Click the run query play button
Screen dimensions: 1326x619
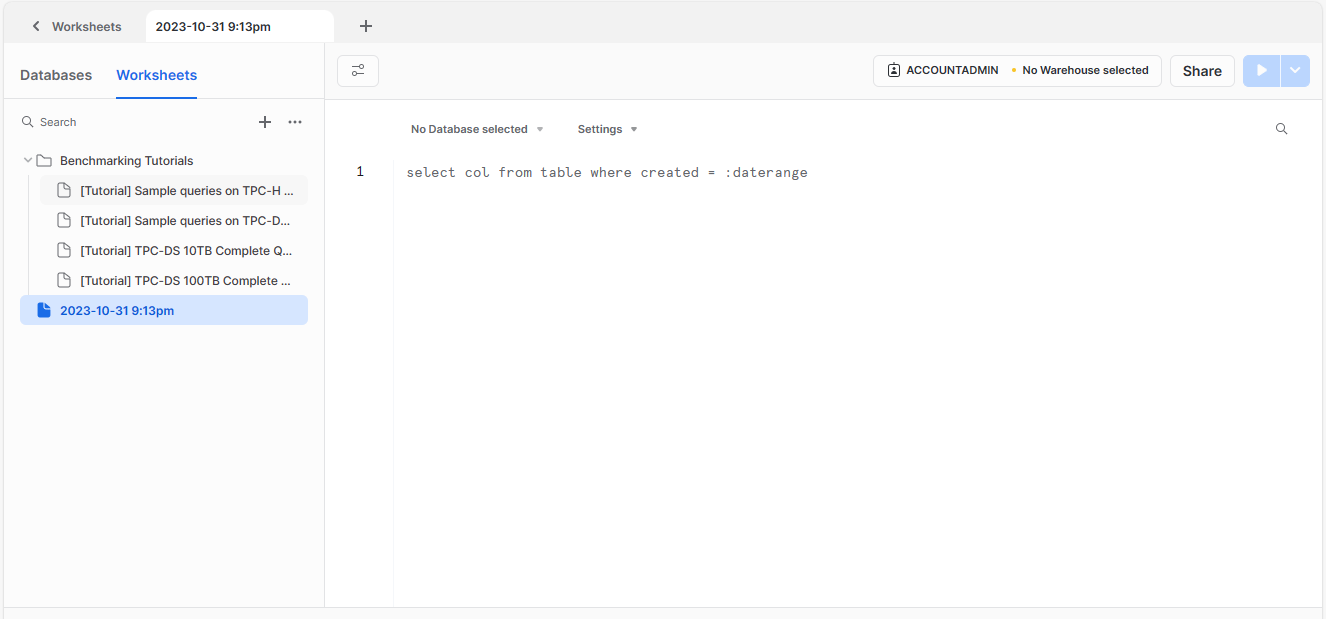point(1262,71)
